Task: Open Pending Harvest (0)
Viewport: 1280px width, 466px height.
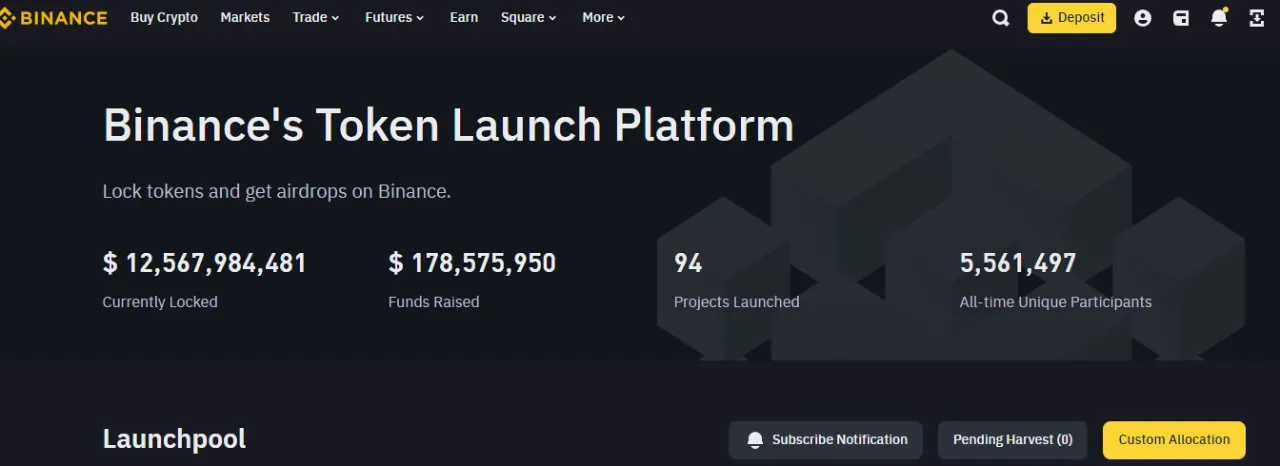Action: 1012,440
